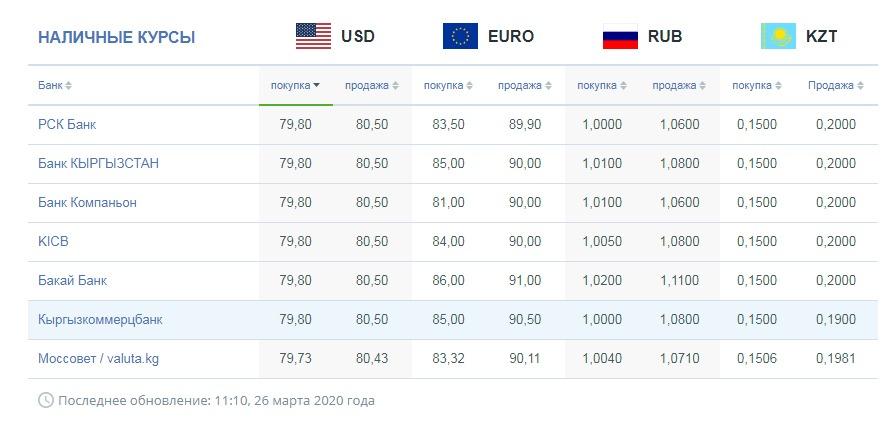Click the clock icon beside last update time
891x426 pixels.
coord(45,400)
